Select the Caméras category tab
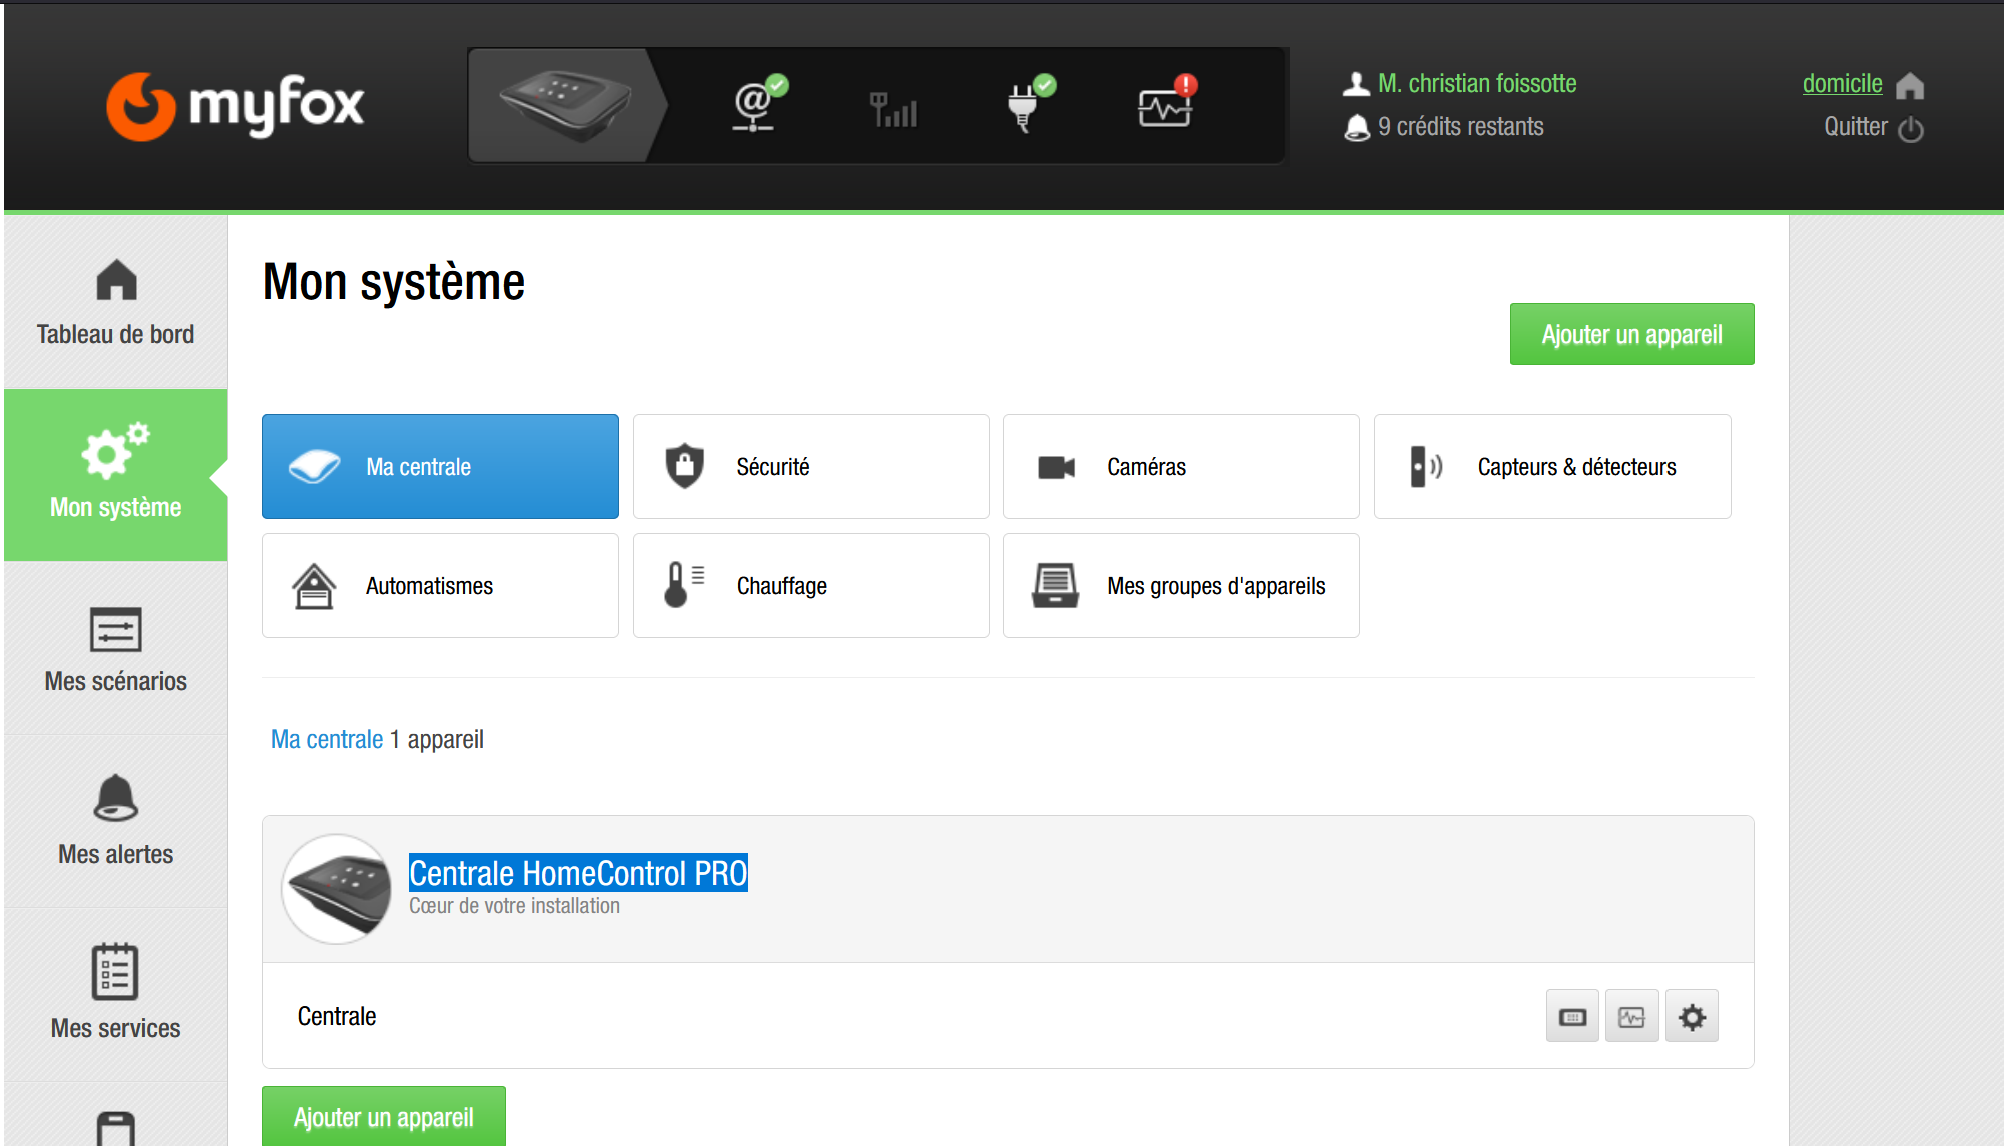The height and width of the screenshot is (1146, 2004). tap(1181, 467)
